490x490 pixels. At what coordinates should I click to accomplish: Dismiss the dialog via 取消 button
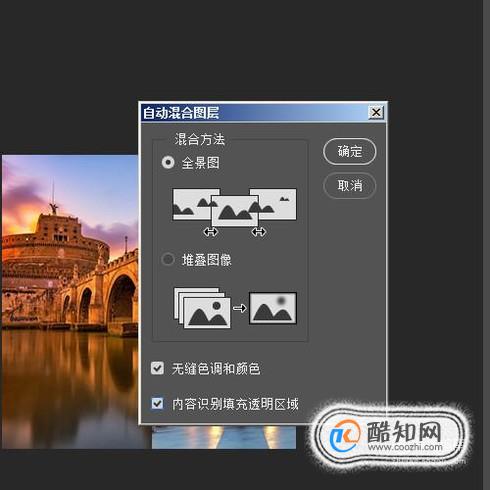pyautogui.click(x=349, y=186)
